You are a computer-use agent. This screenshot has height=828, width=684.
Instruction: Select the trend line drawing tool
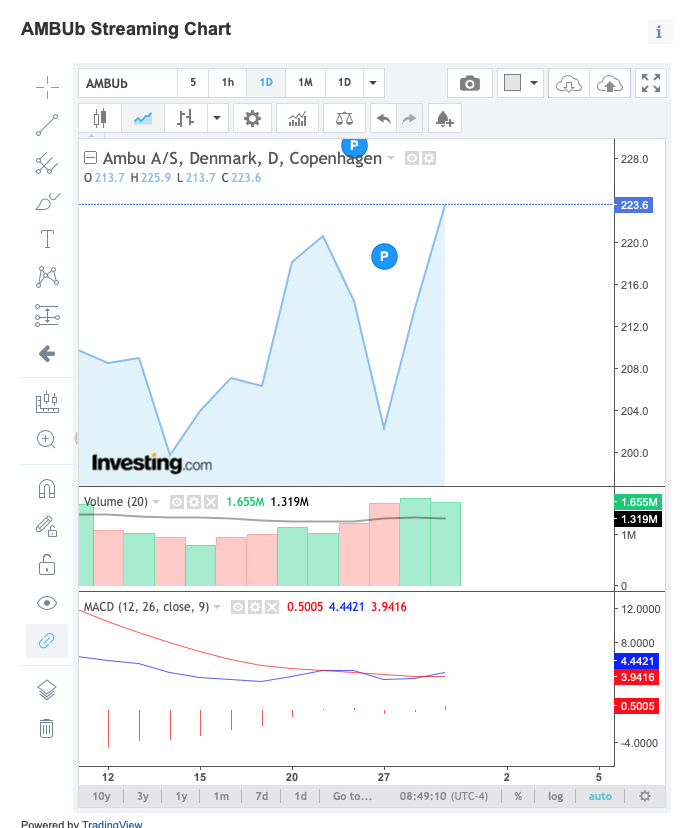(x=47, y=125)
